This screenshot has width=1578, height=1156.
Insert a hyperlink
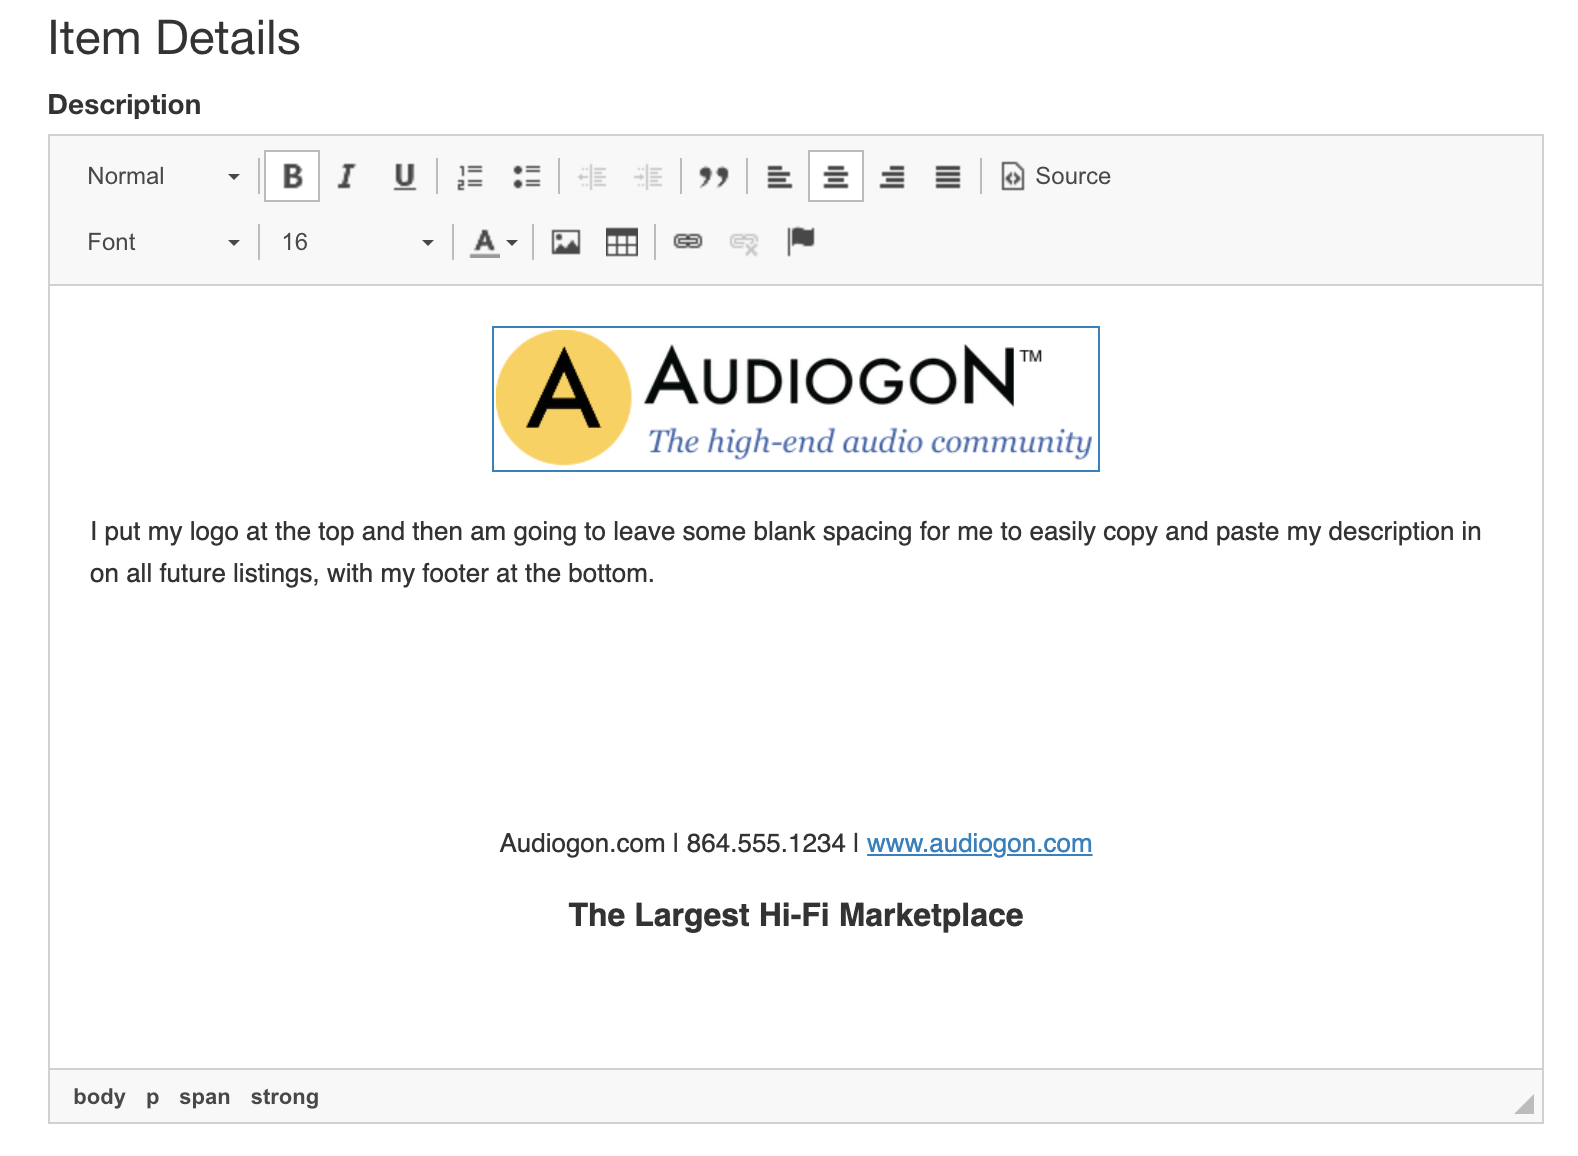tap(688, 242)
